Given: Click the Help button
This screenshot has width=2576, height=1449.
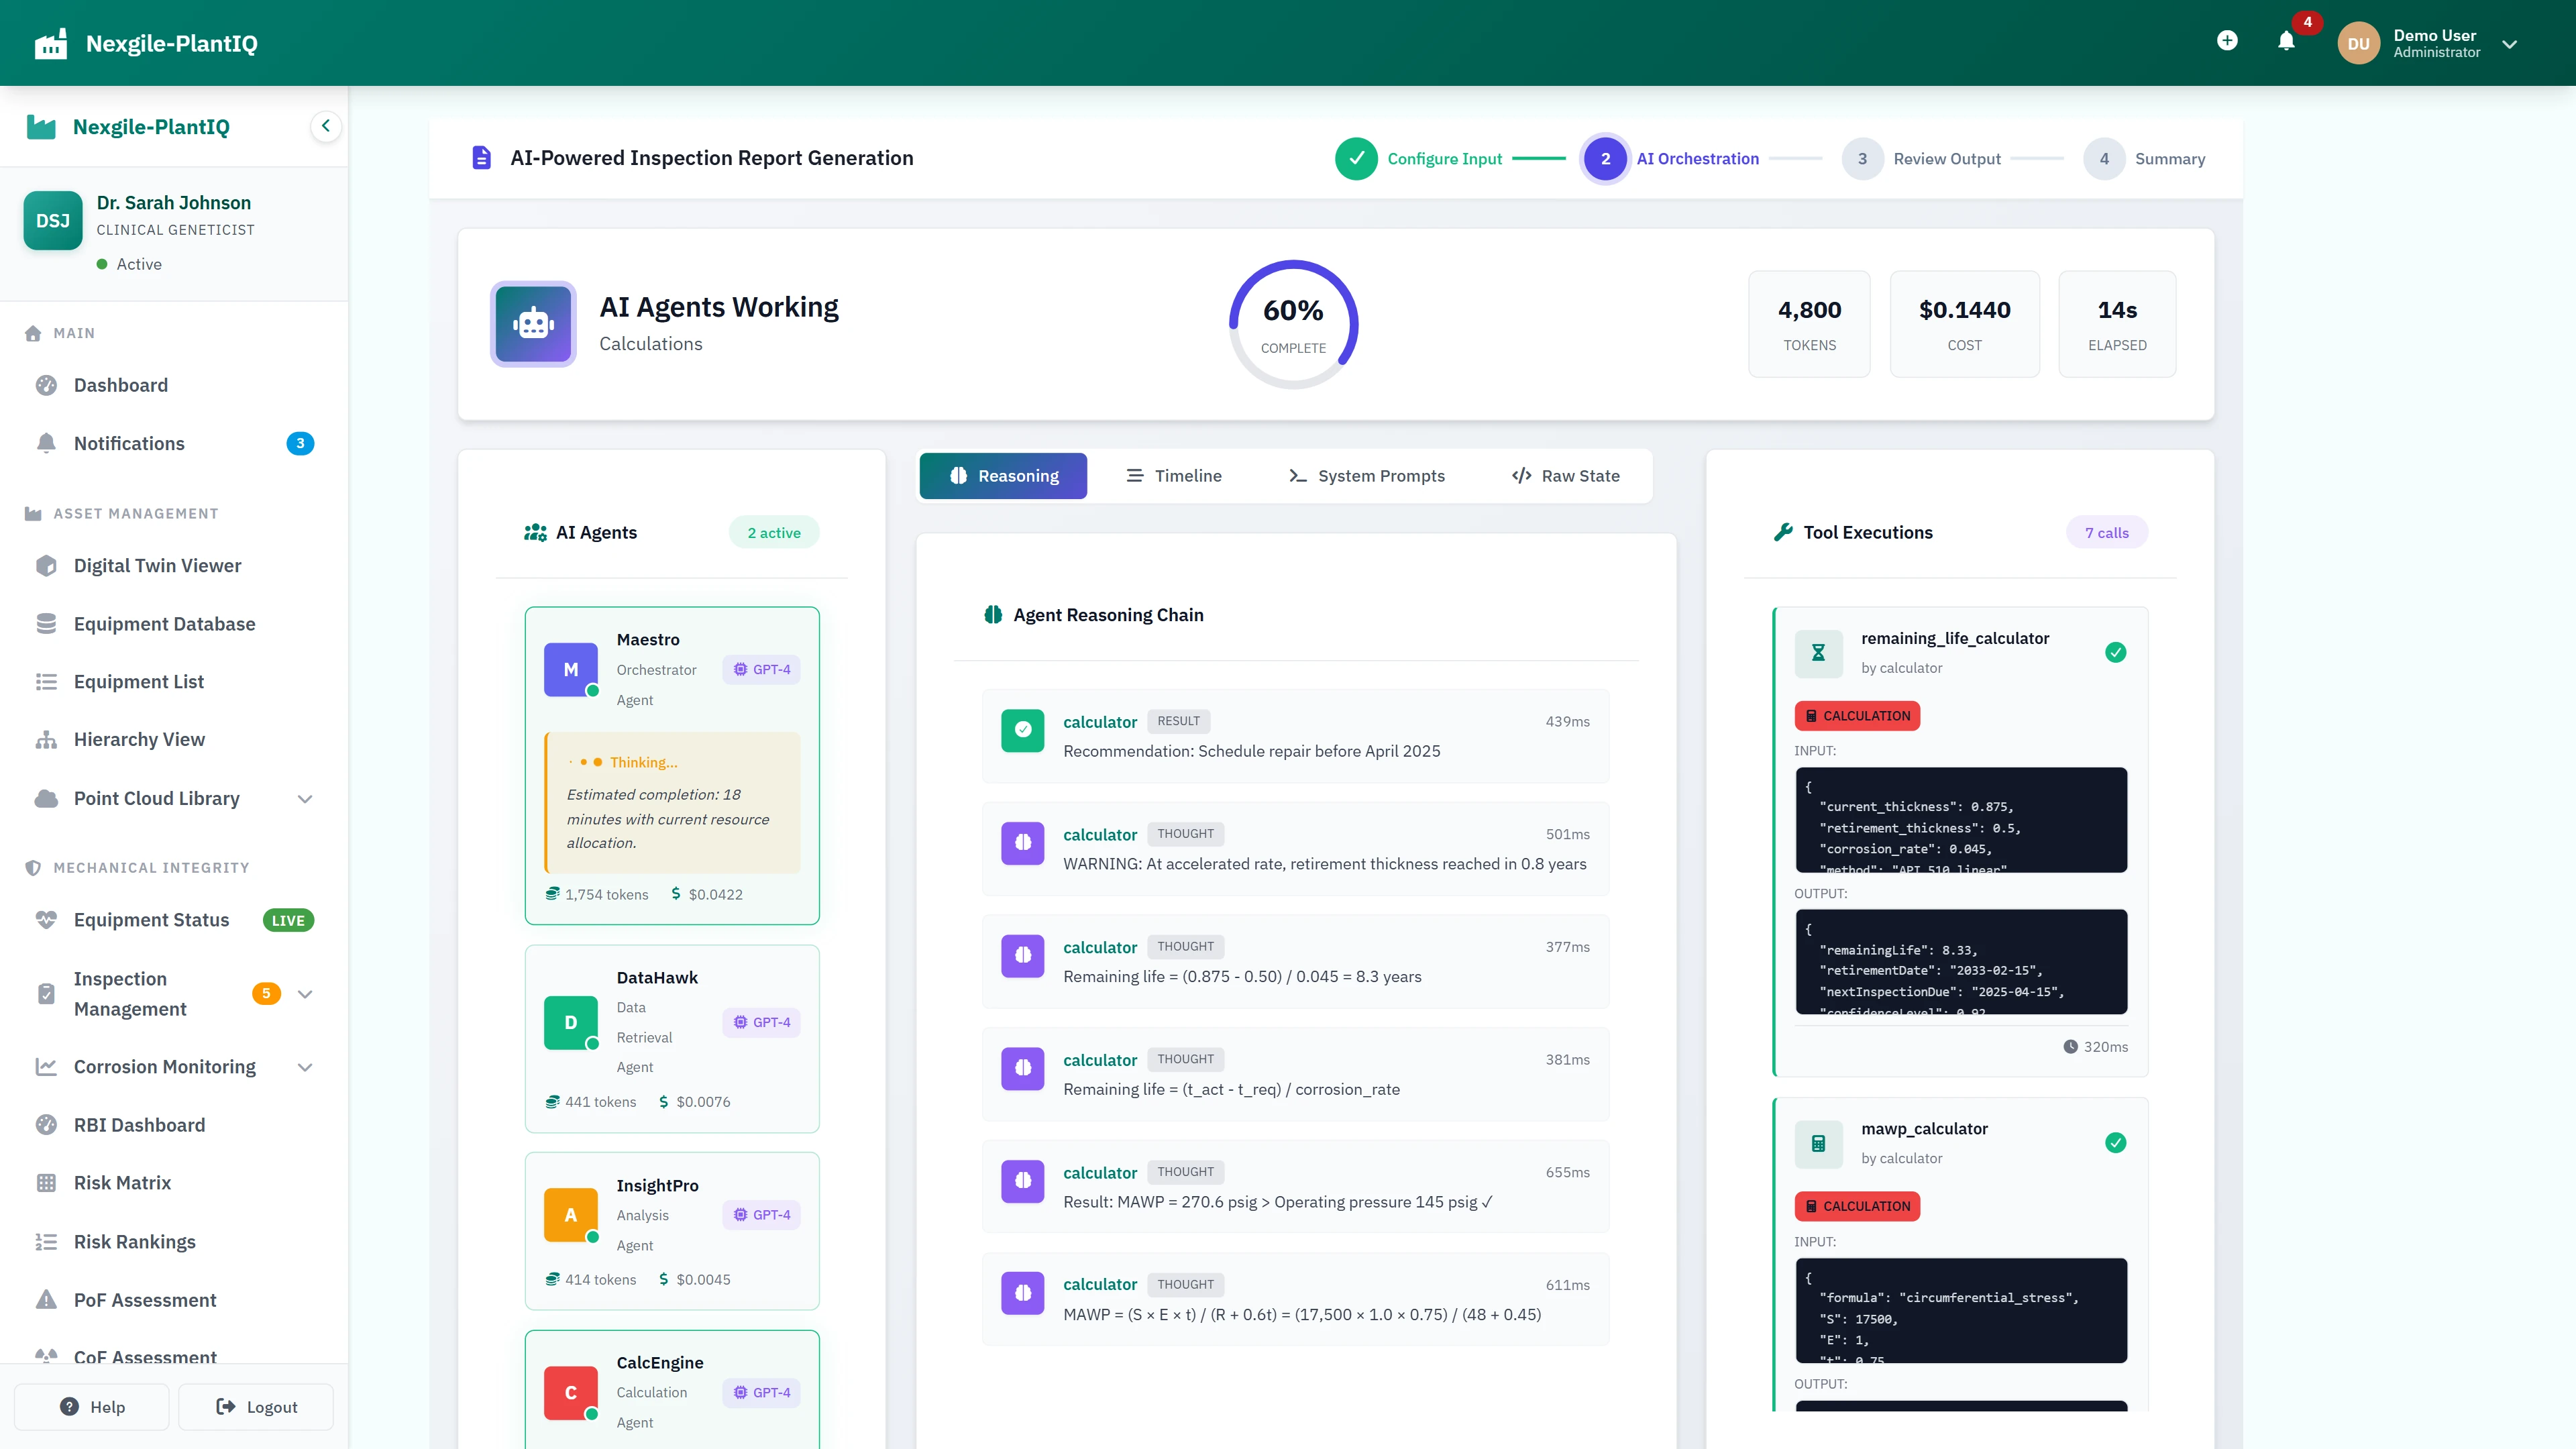Looking at the screenshot, I should 92,1407.
